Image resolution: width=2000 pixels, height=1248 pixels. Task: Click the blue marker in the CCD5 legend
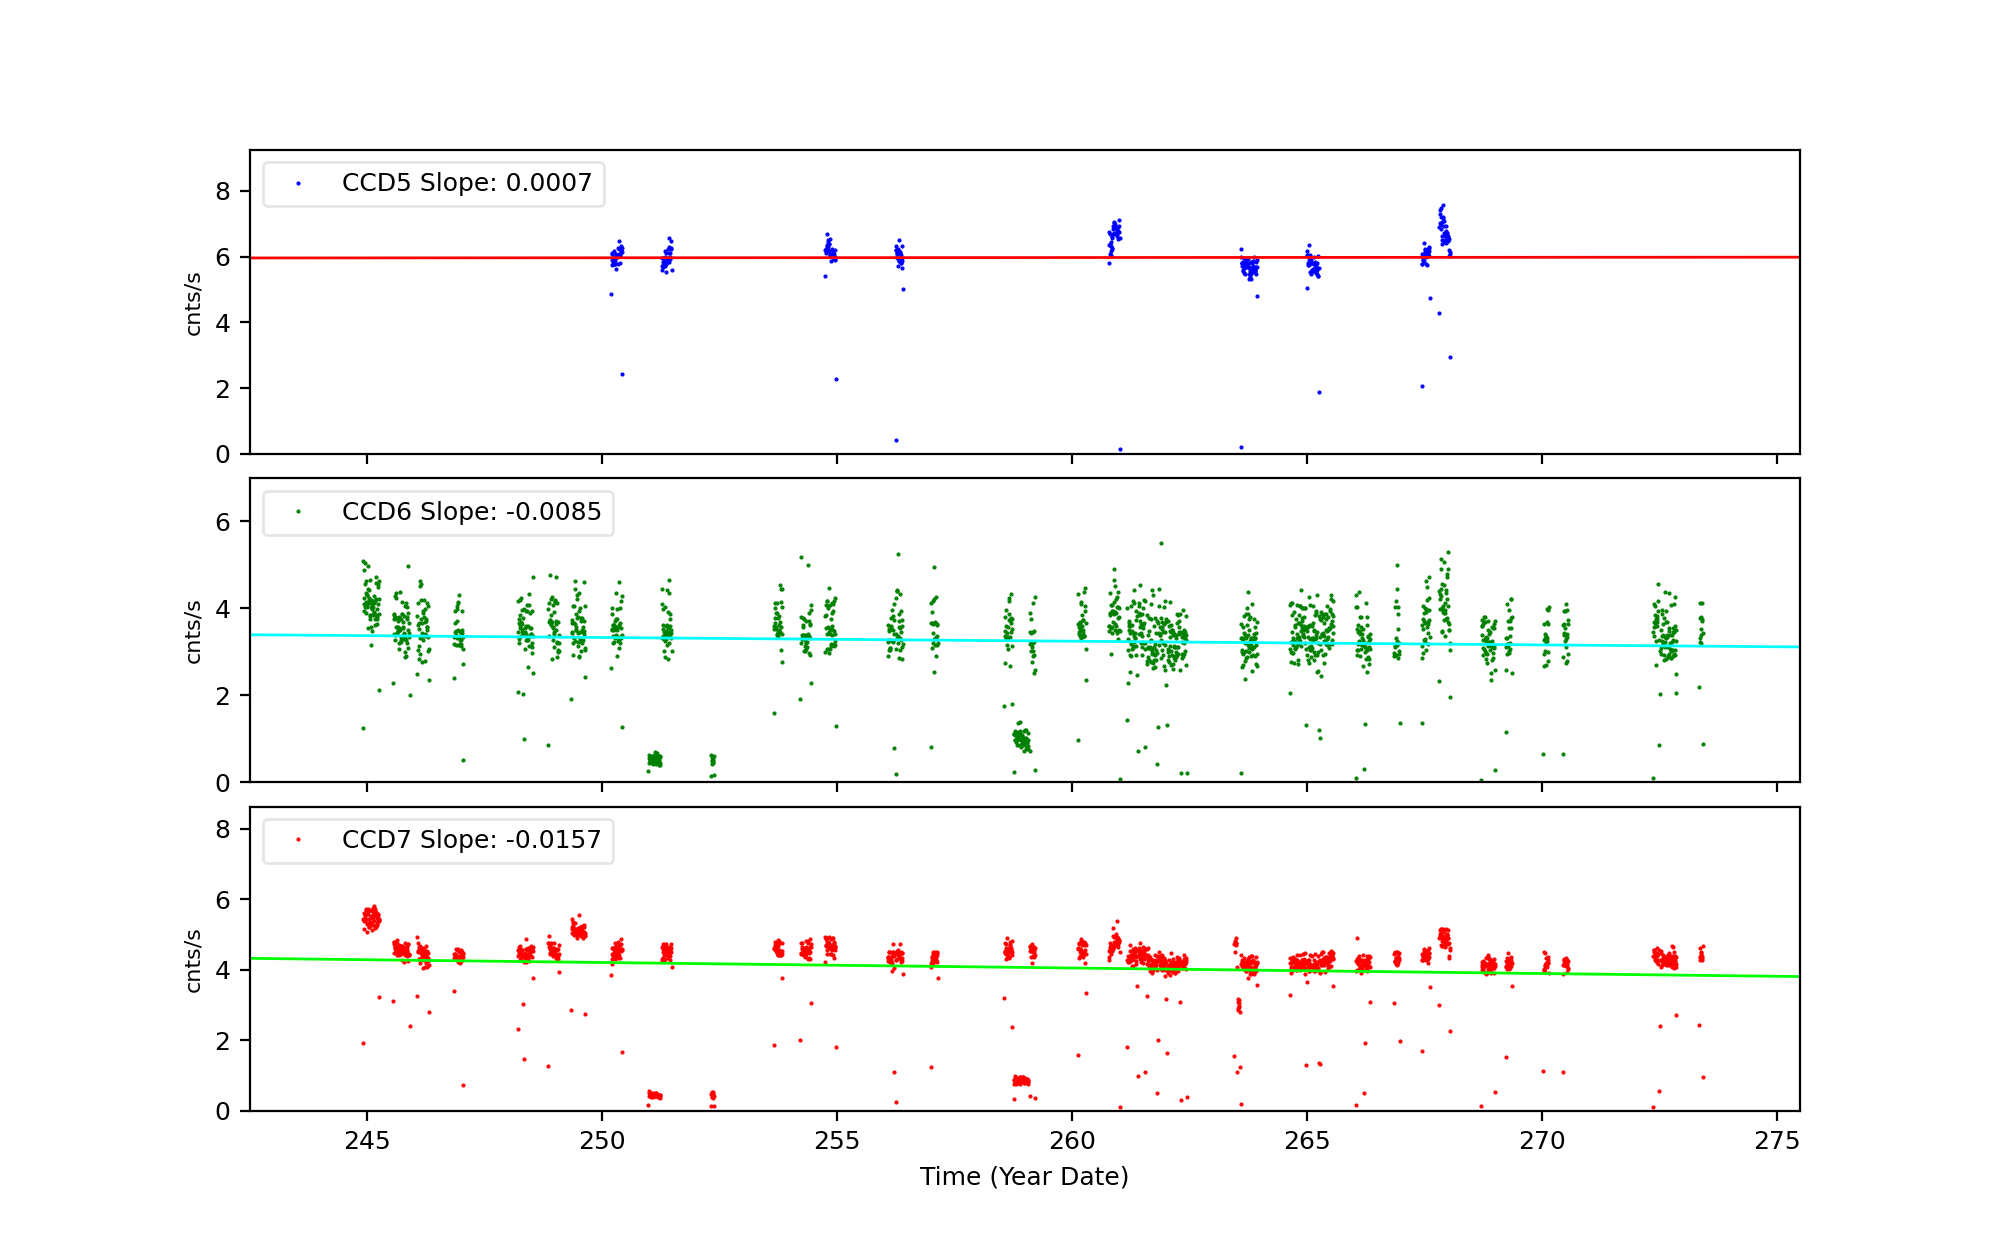[298, 184]
